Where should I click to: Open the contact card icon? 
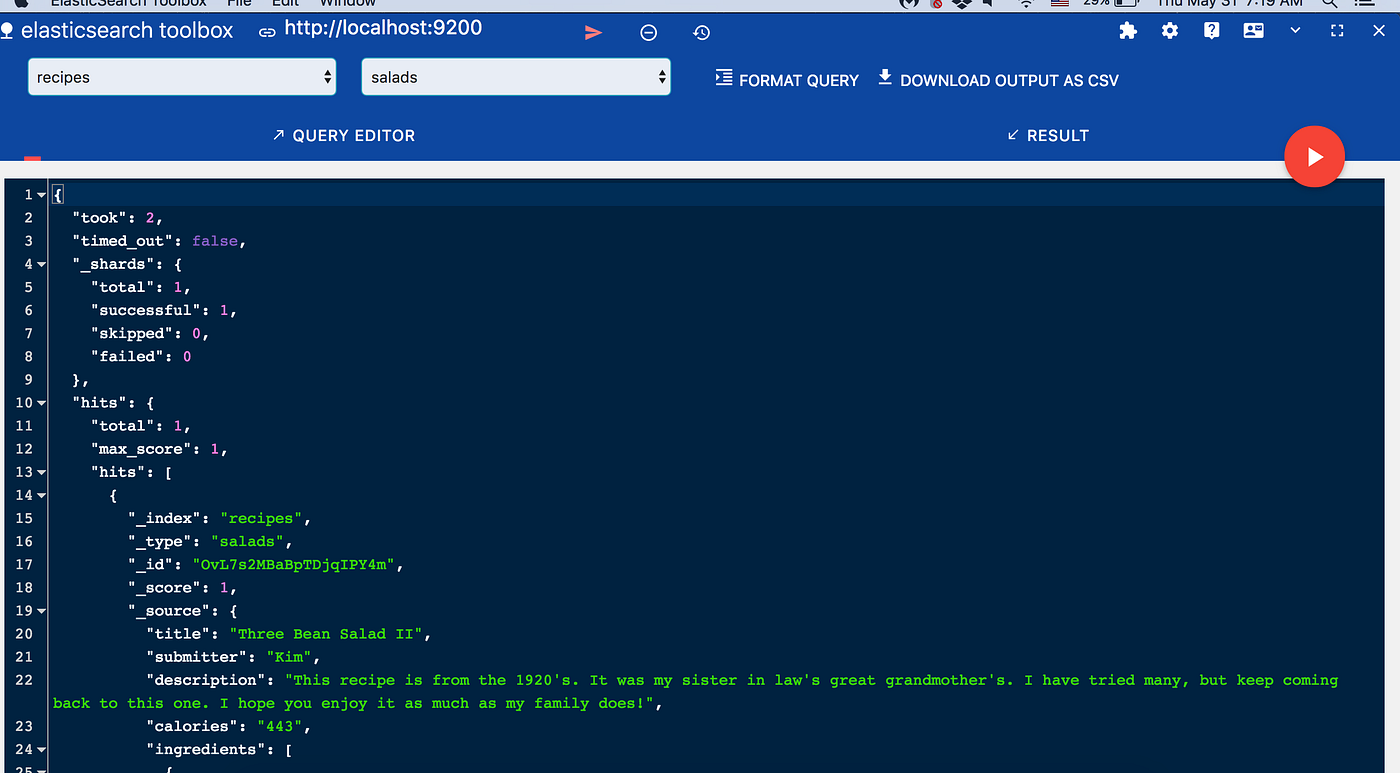pyautogui.click(x=1253, y=31)
